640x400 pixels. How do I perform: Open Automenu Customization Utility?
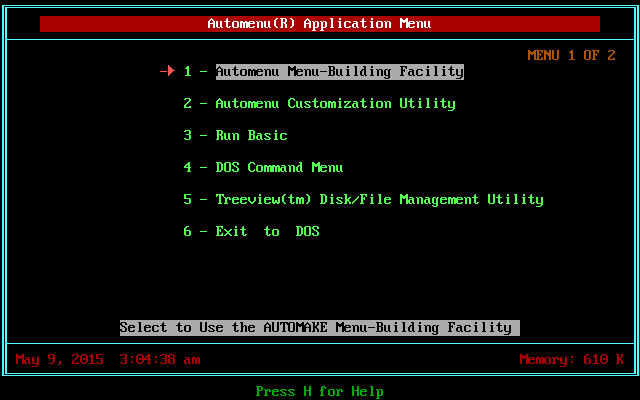tap(335, 104)
